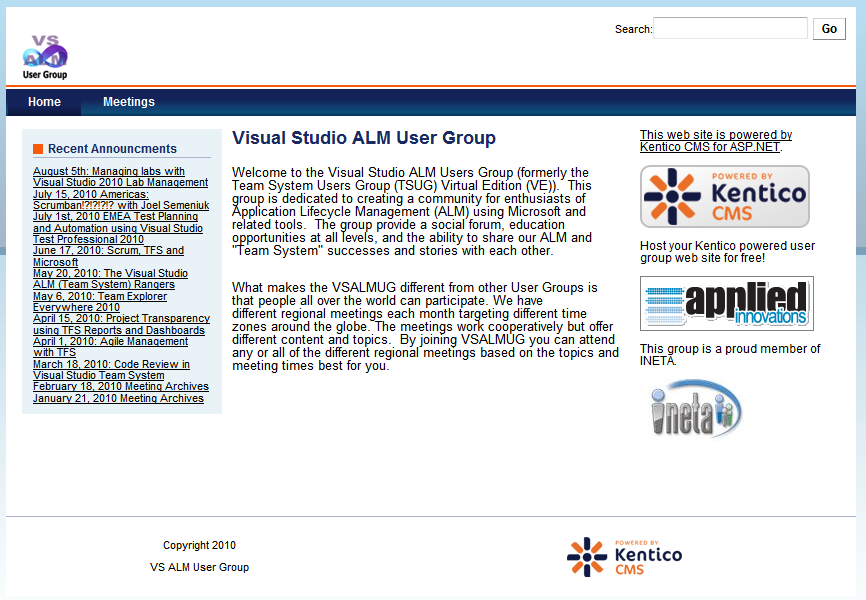Click 'This web site is powered by Kentico' link

pyautogui.click(x=716, y=141)
